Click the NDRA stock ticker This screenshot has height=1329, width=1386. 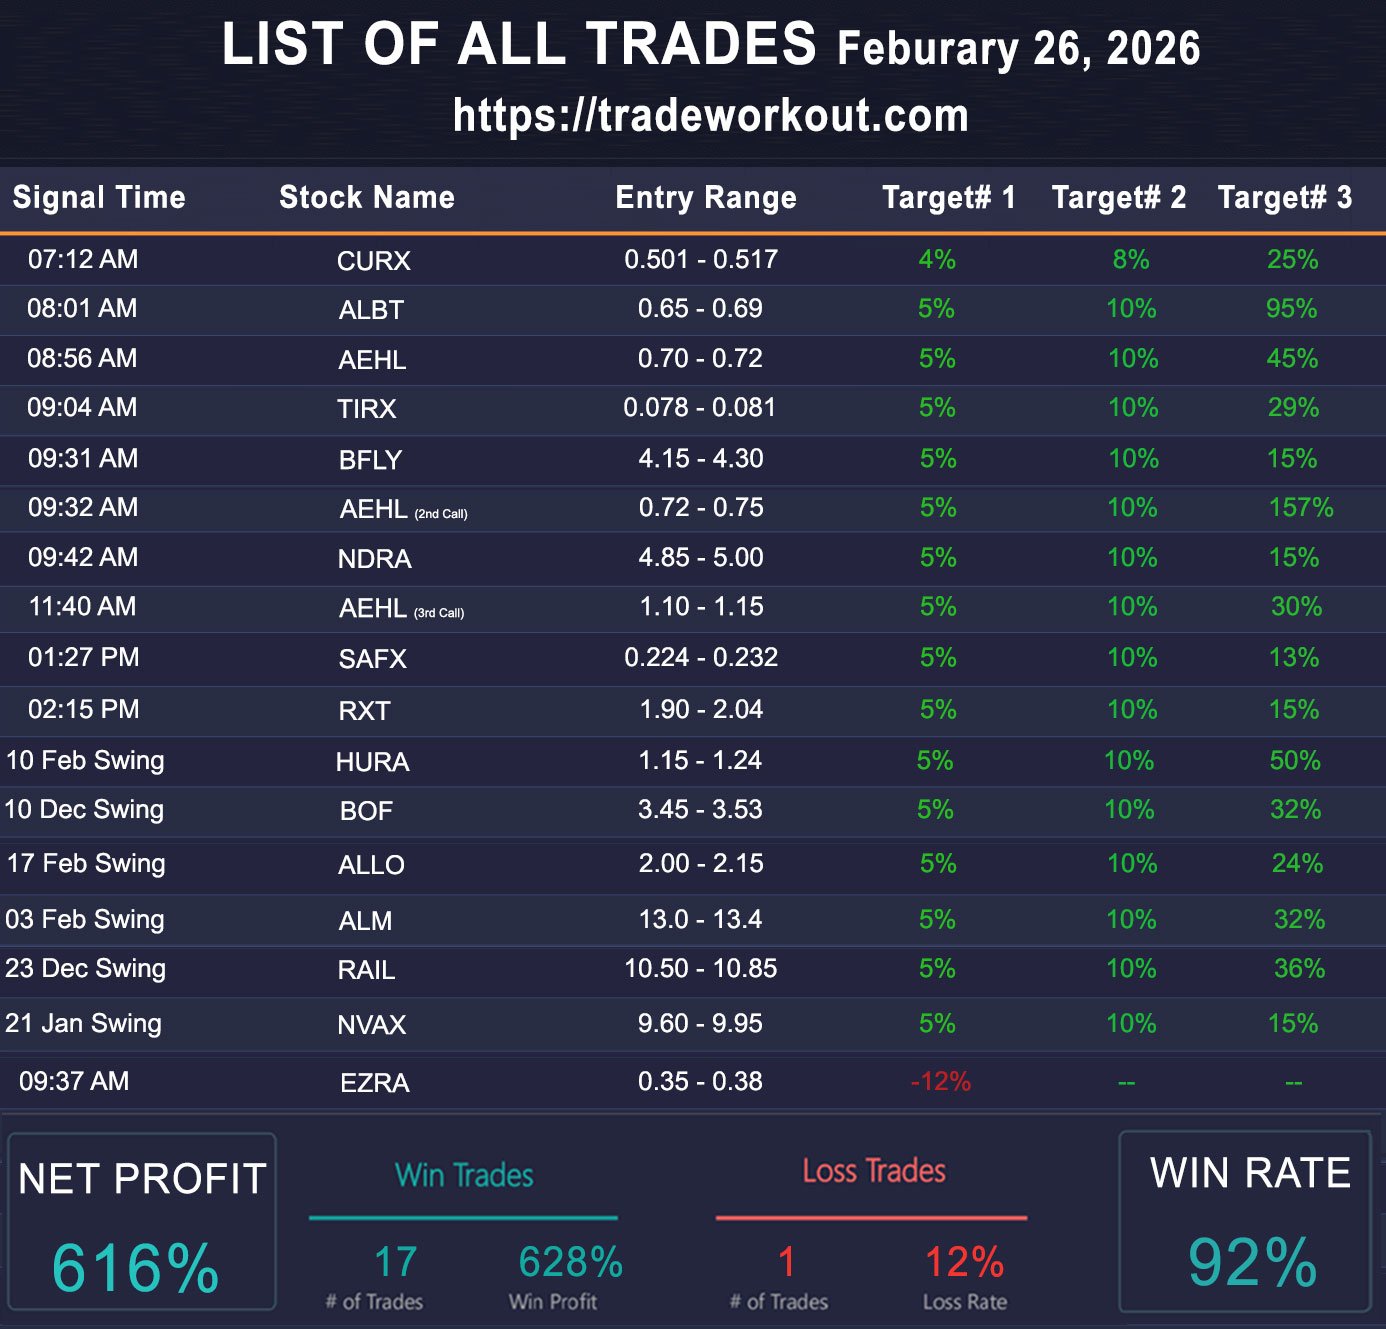(374, 559)
